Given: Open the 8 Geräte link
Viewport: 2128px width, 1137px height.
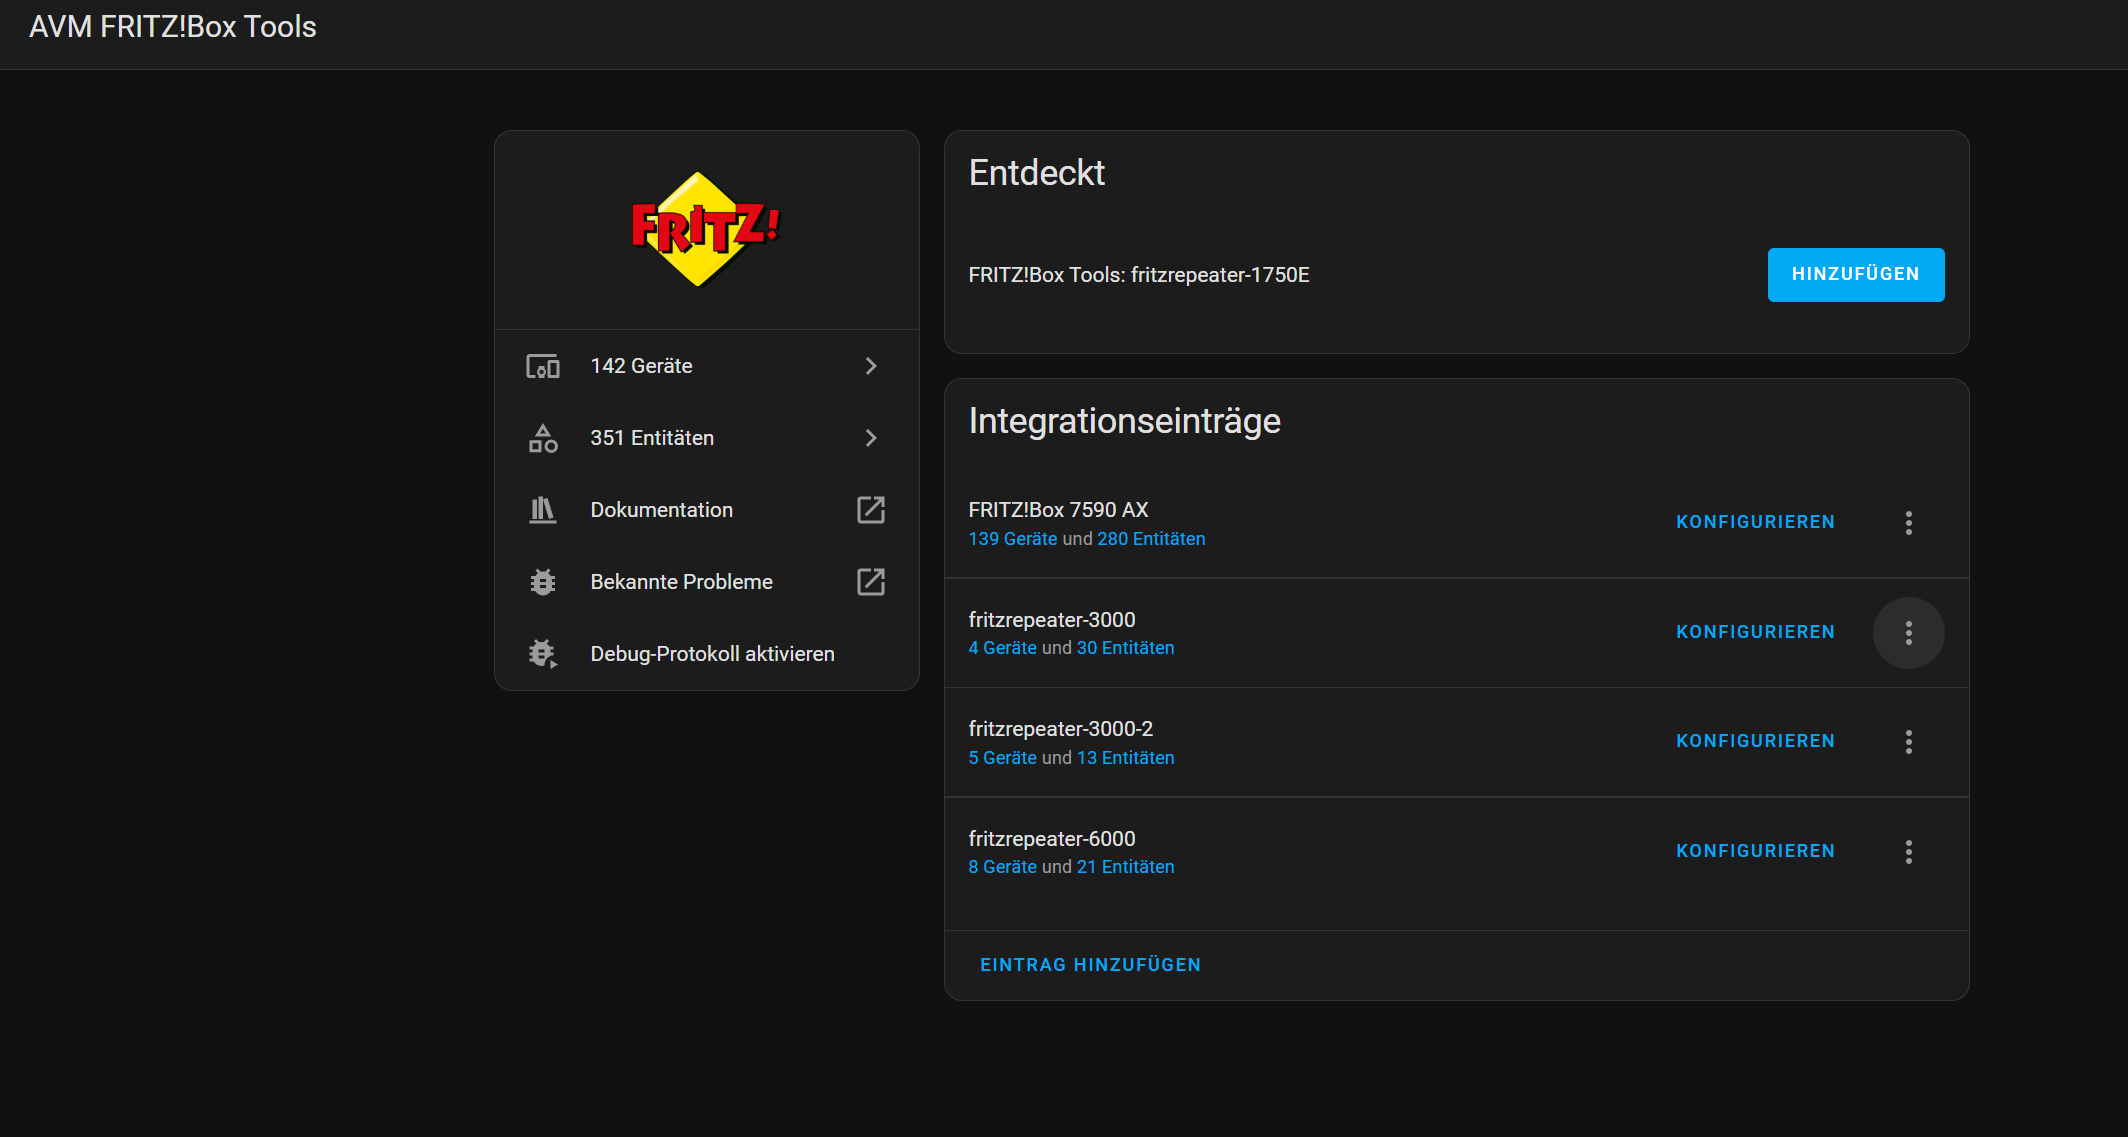Looking at the screenshot, I should coord(1002,867).
